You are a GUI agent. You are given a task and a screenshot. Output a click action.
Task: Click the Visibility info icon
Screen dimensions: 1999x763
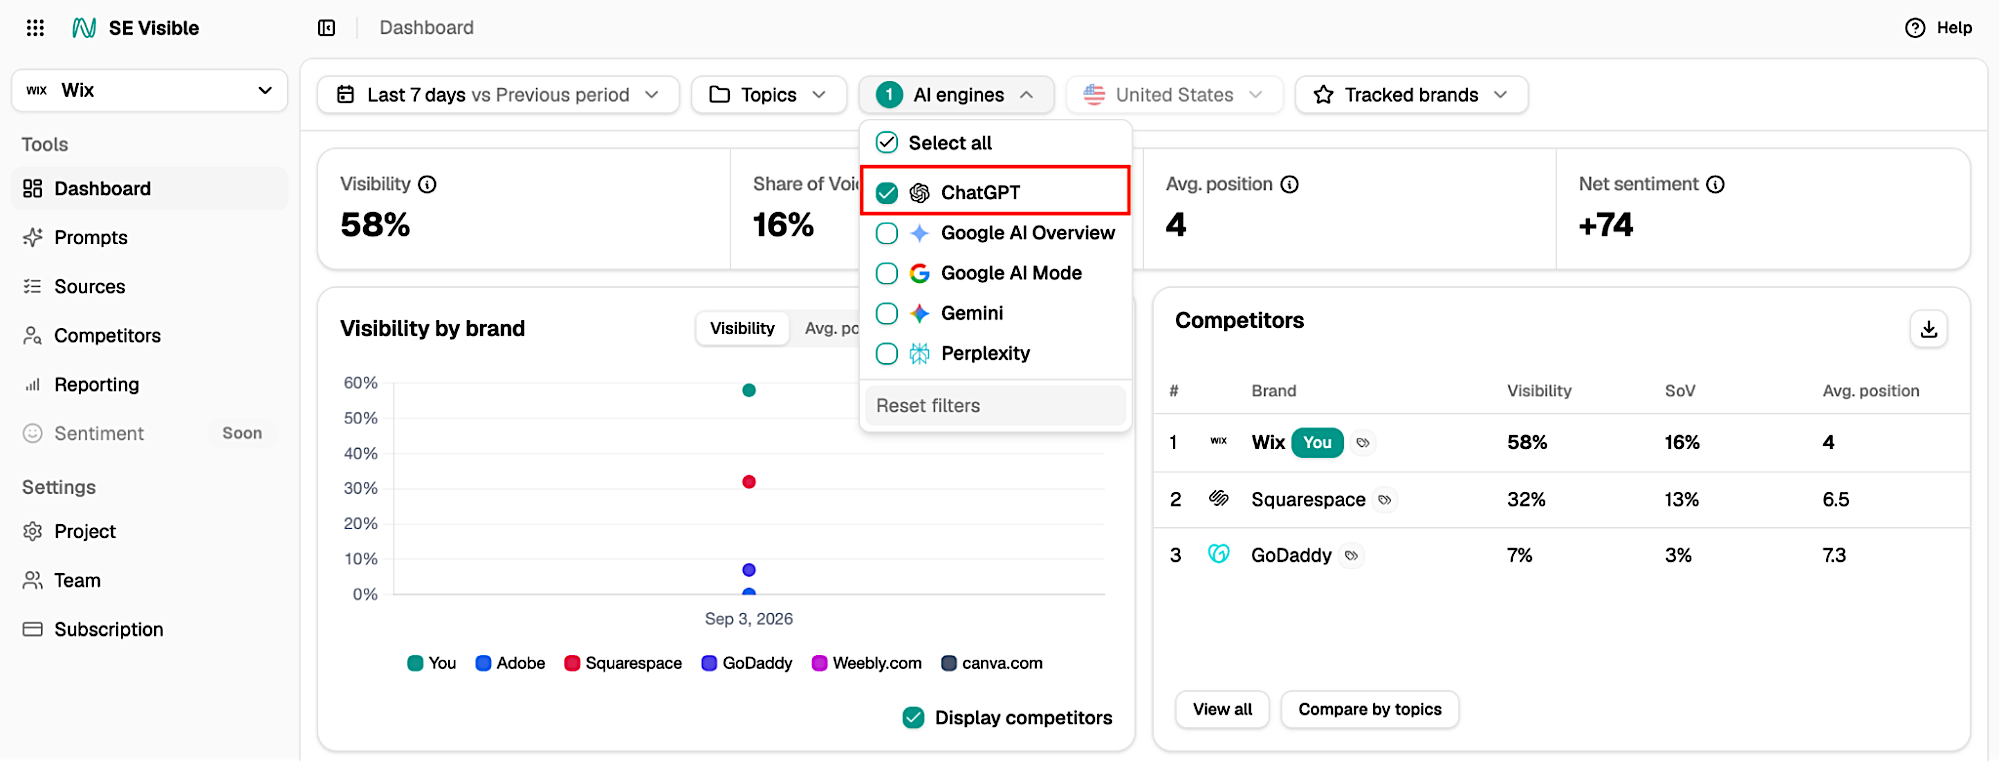point(427,184)
